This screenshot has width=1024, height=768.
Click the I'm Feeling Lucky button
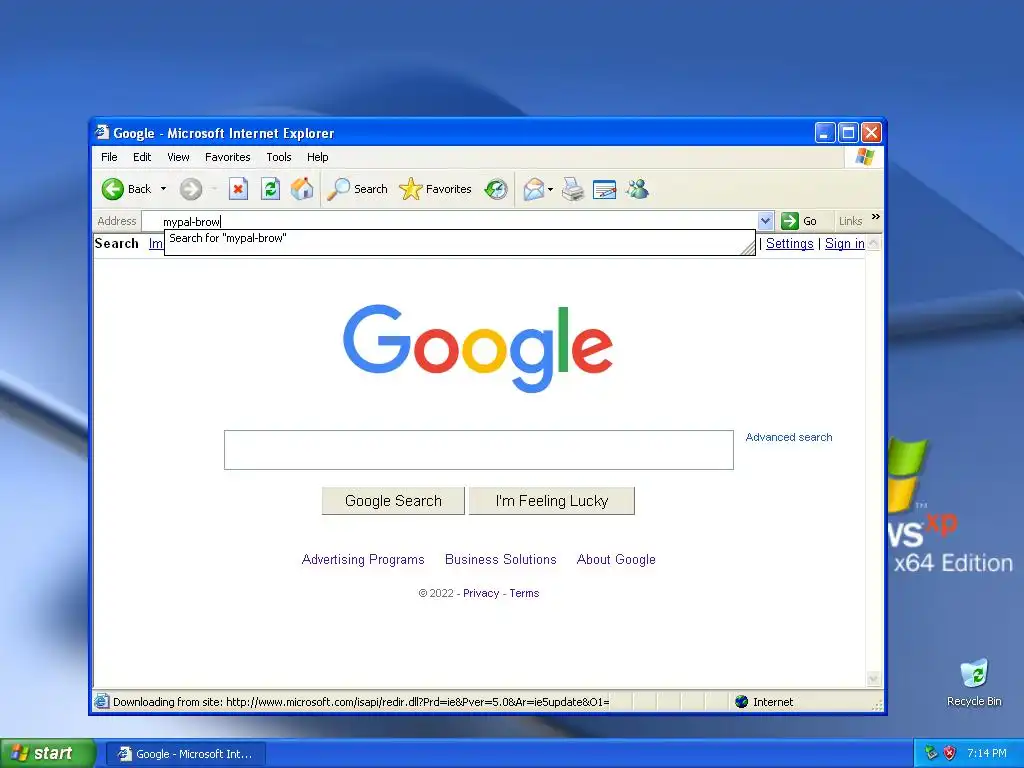click(x=552, y=501)
